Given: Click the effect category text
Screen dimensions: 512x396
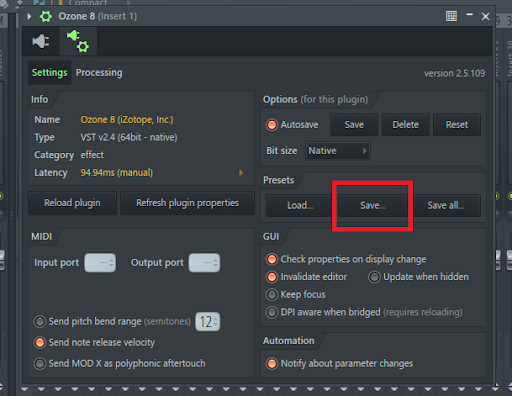Looking at the screenshot, I should click(x=92, y=155).
